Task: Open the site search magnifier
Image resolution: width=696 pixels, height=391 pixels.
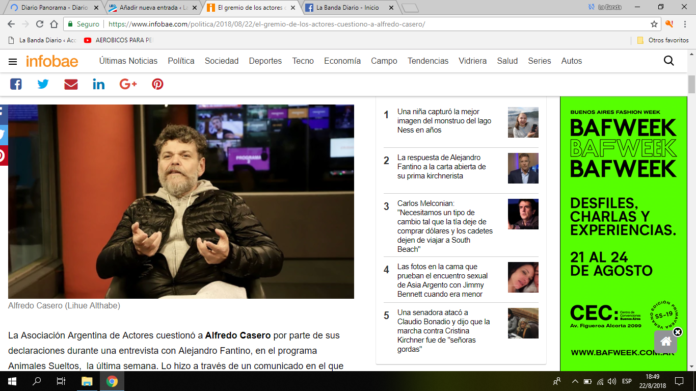Action: pyautogui.click(x=668, y=61)
